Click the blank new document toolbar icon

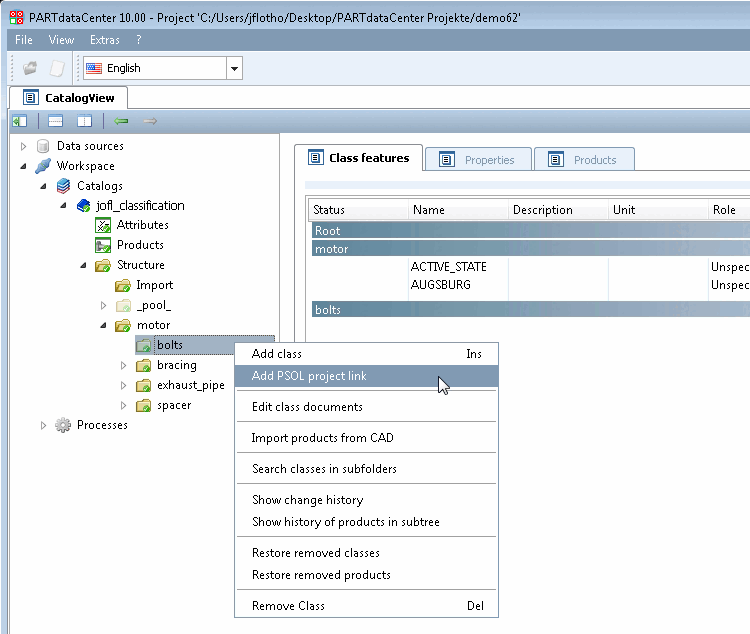[57, 68]
